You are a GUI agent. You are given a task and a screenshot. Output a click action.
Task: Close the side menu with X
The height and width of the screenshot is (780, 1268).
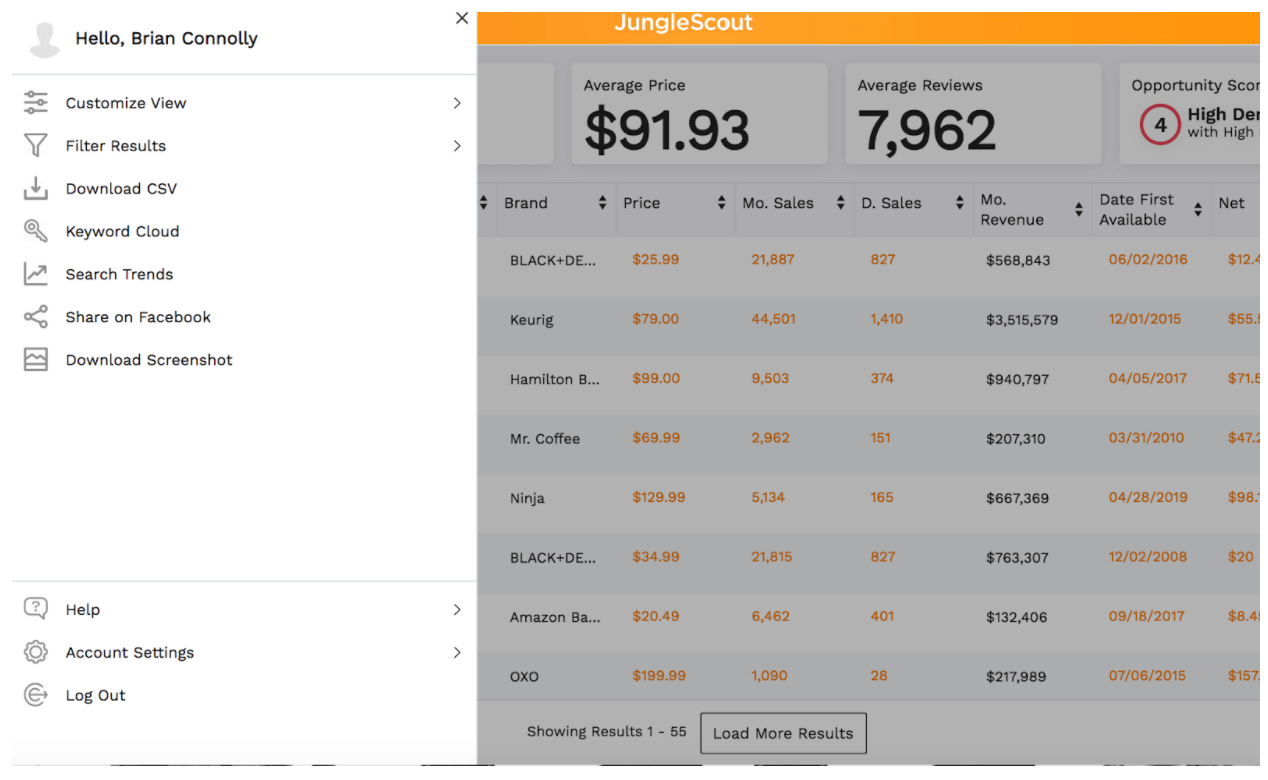461,18
